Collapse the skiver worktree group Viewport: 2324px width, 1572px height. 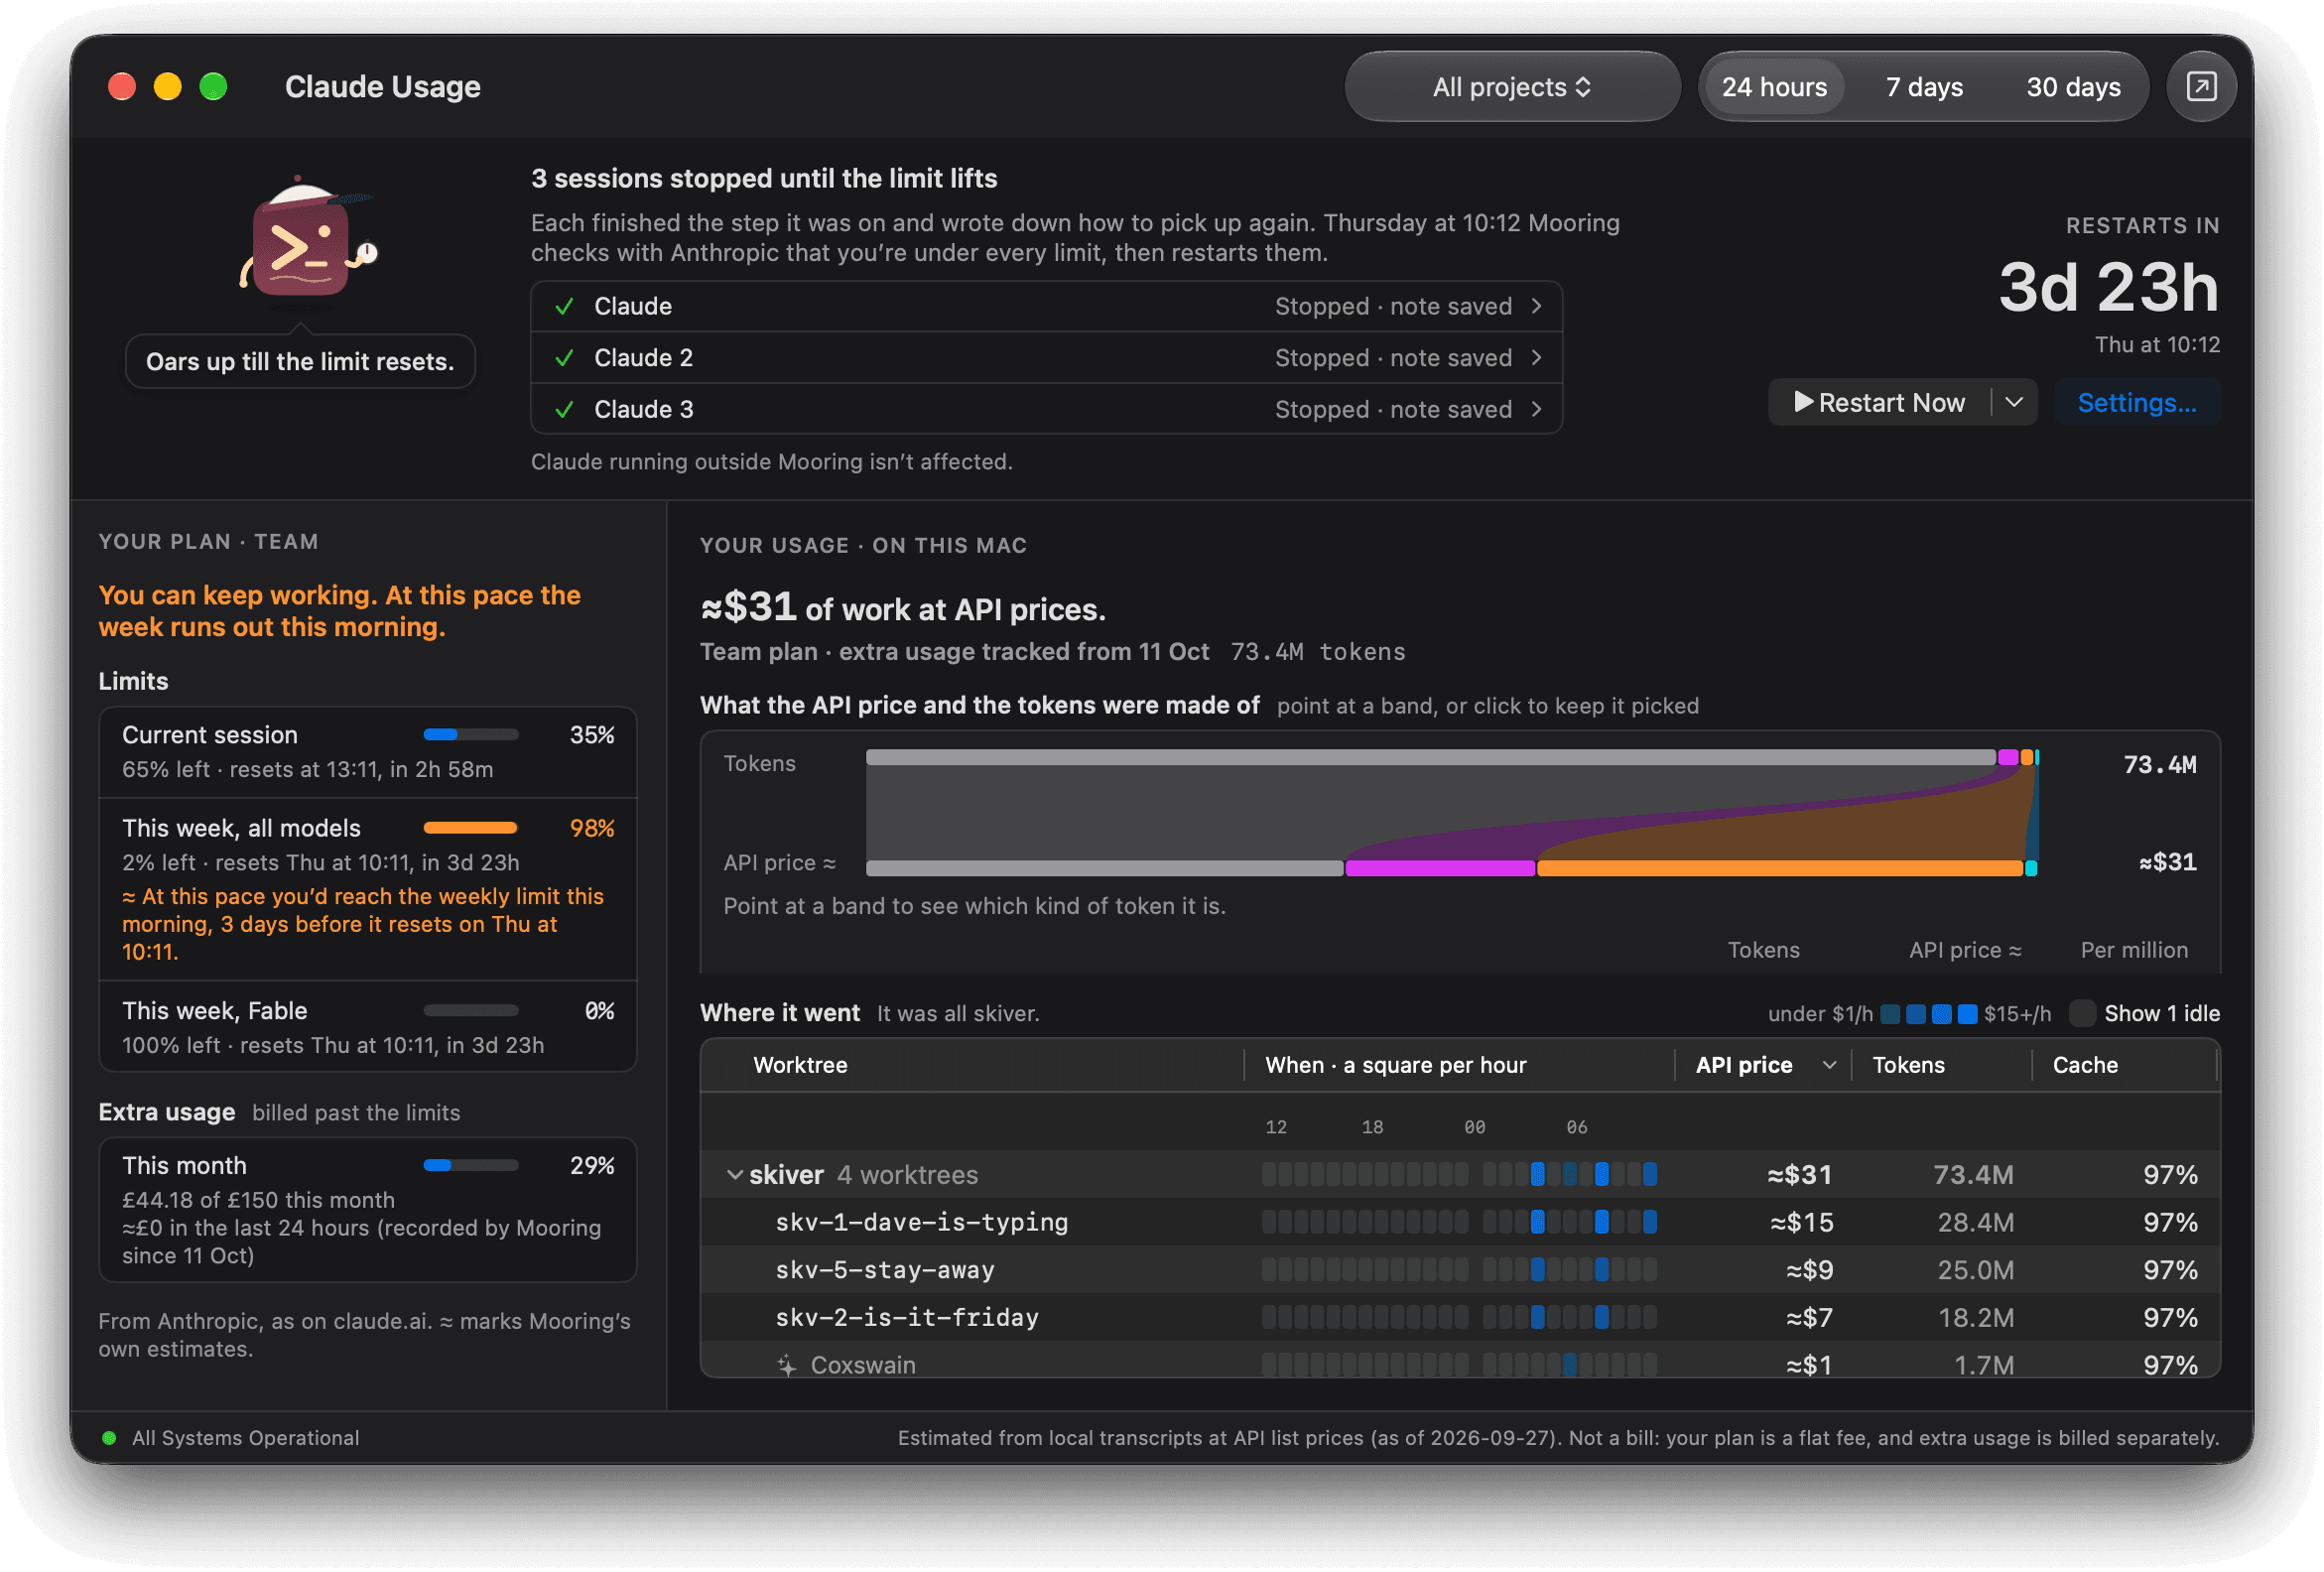(734, 1175)
